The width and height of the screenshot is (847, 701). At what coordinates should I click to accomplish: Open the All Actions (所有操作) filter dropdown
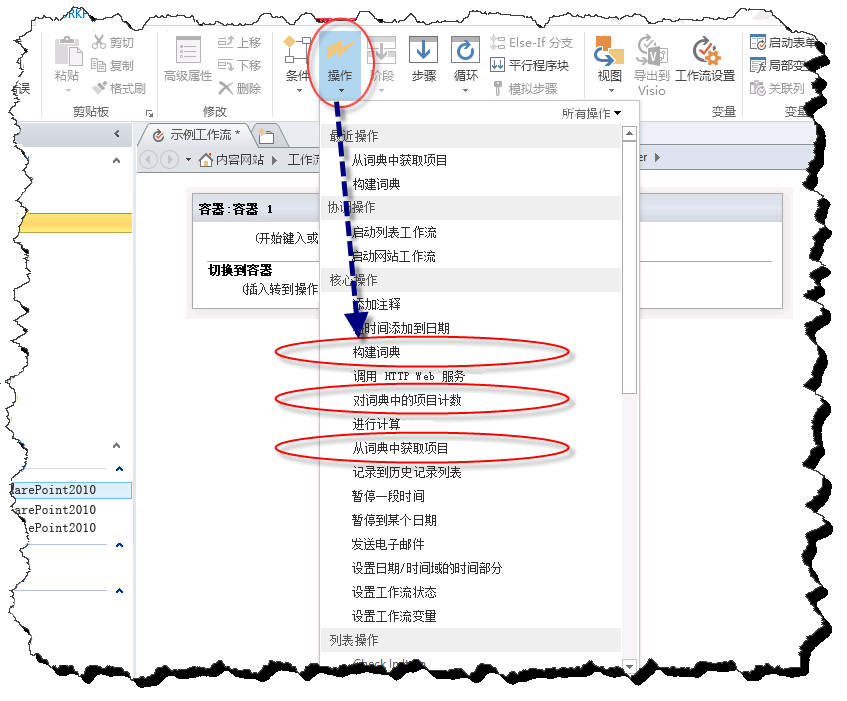591,113
